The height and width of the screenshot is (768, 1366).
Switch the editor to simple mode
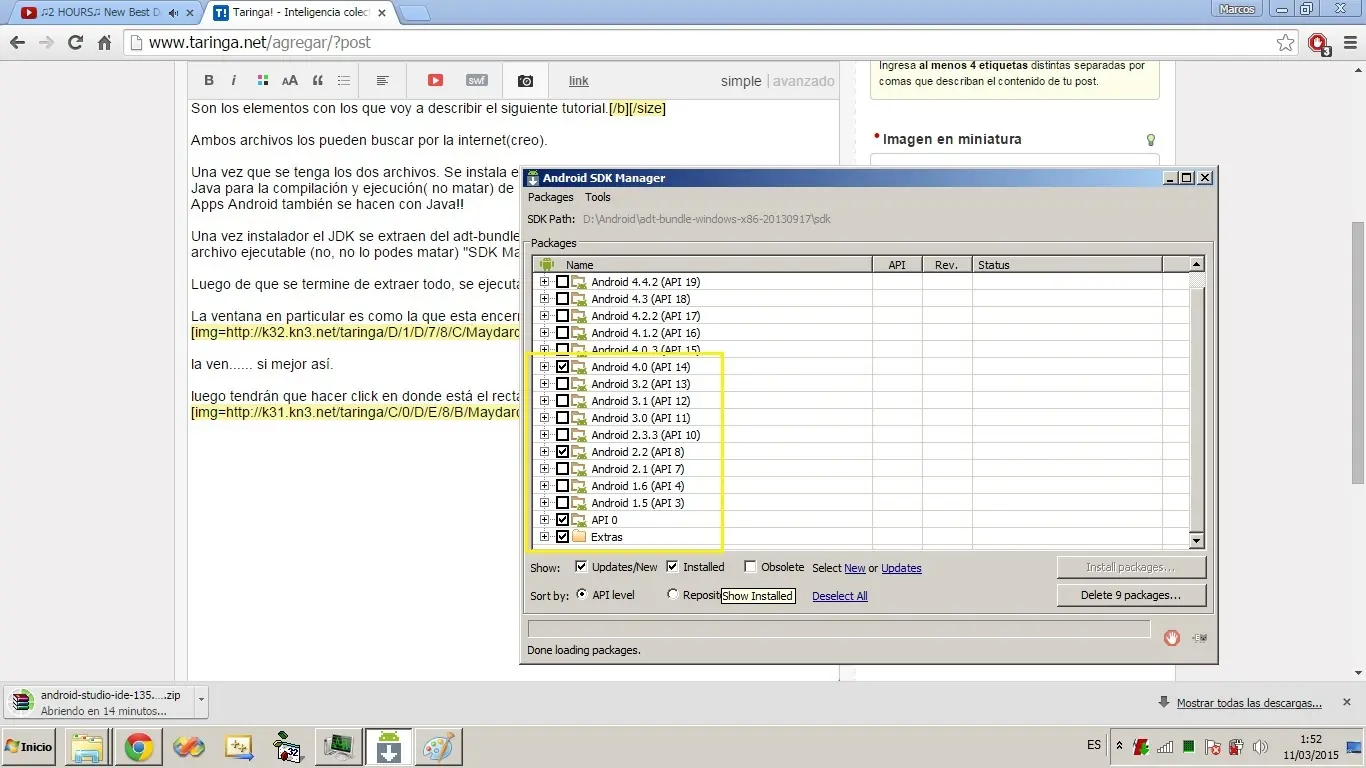[x=741, y=81]
